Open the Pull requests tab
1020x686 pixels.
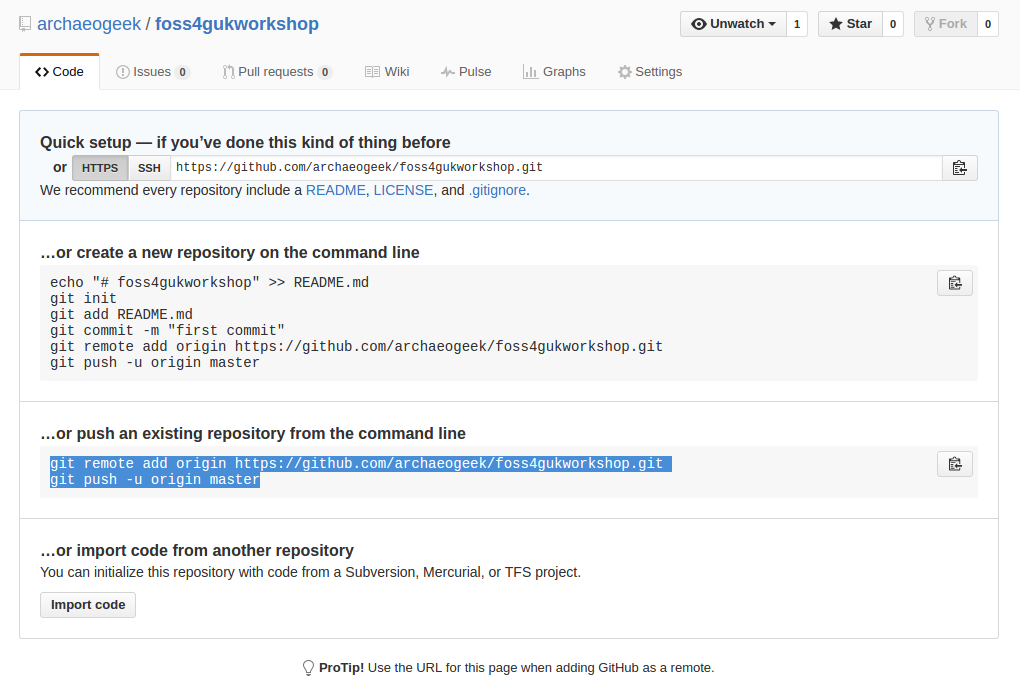coord(276,72)
